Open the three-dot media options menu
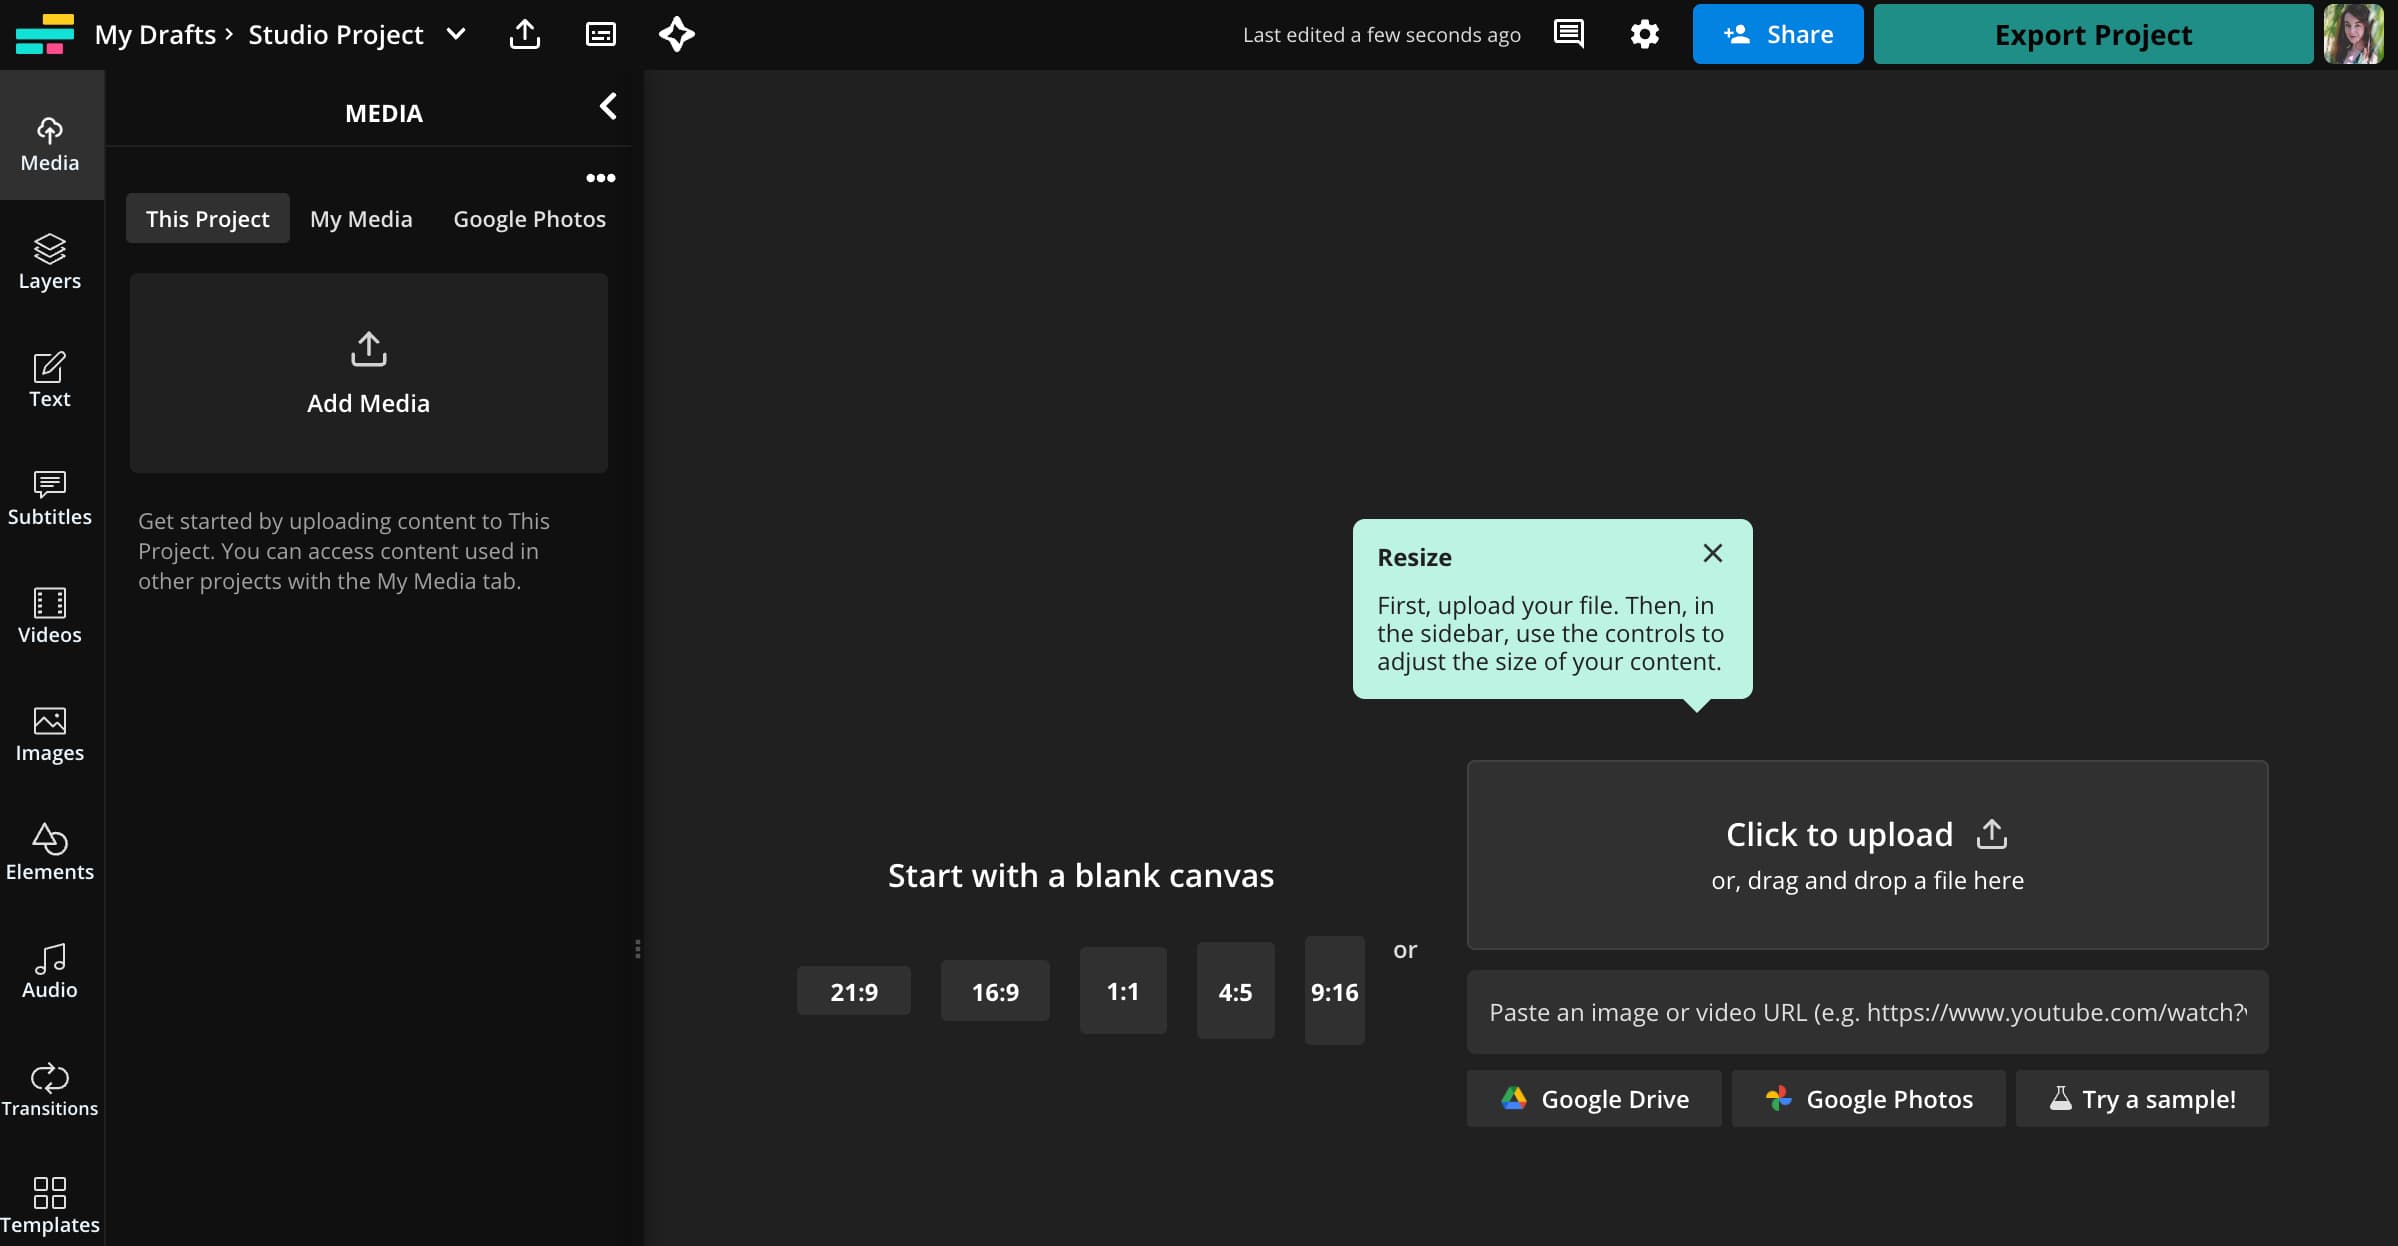Image resolution: width=2398 pixels, height=1246 pixels. coord(600,178)
